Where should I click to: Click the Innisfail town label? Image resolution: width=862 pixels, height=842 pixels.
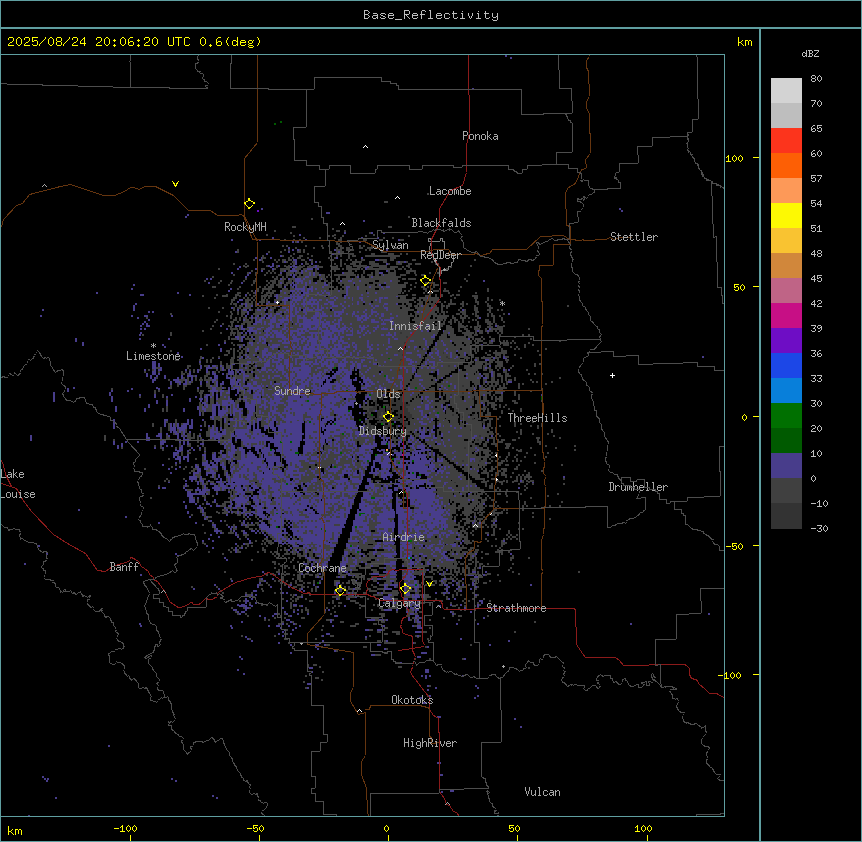[x=415, y=326]
